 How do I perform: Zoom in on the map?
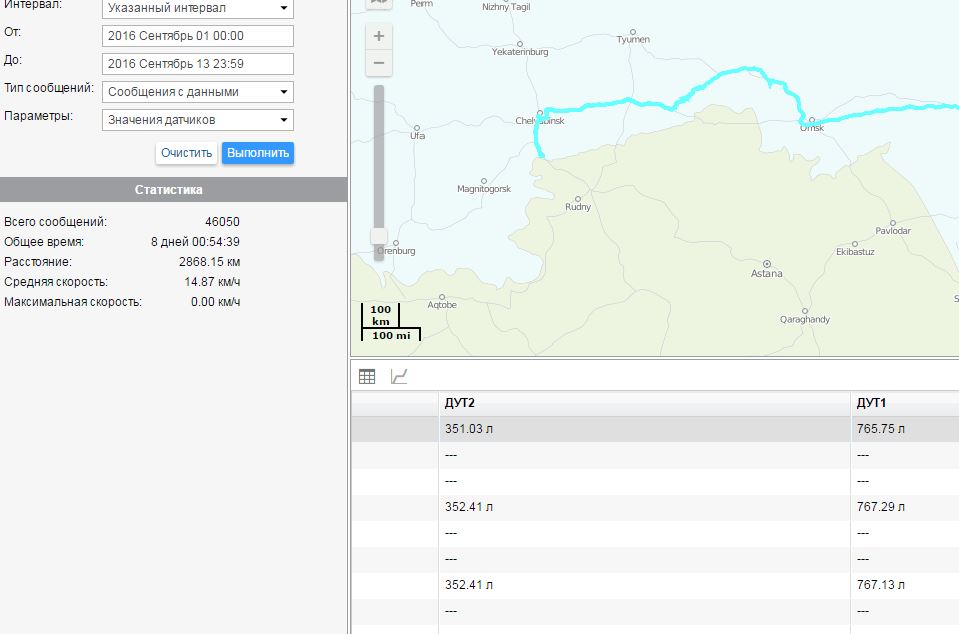coord(379,36)
